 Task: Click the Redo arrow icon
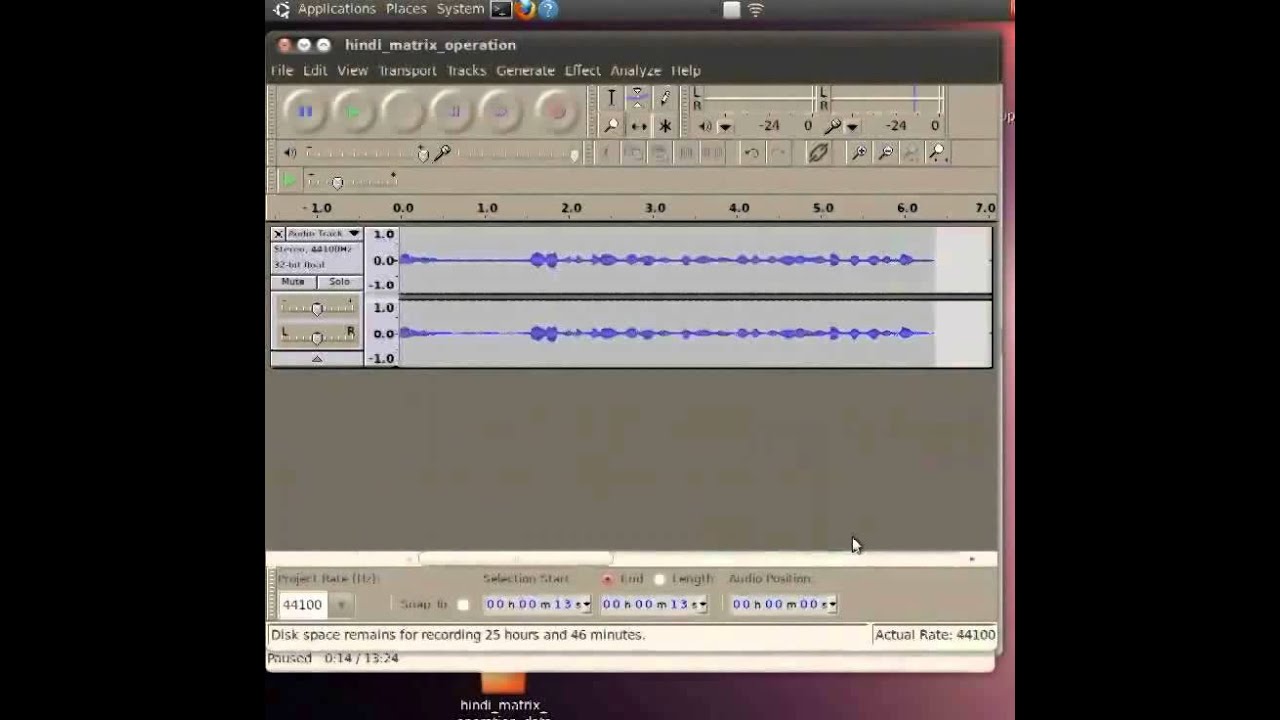pos(778,153)
